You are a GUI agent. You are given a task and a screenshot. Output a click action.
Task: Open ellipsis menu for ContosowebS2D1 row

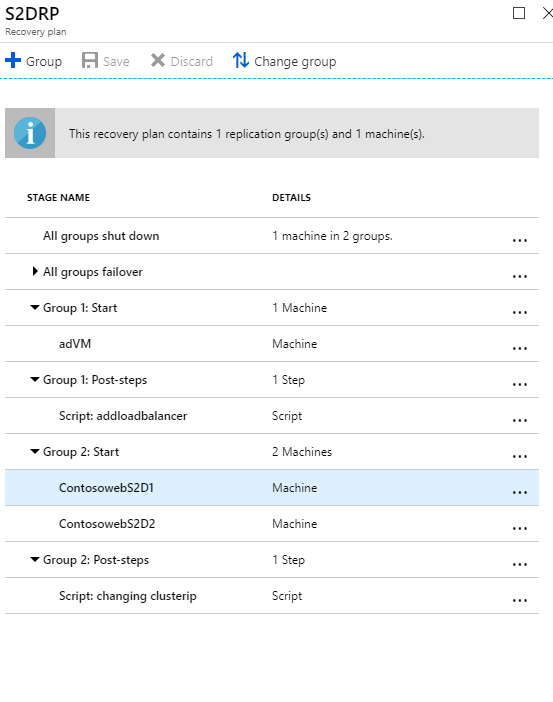[x=519, y=492]
